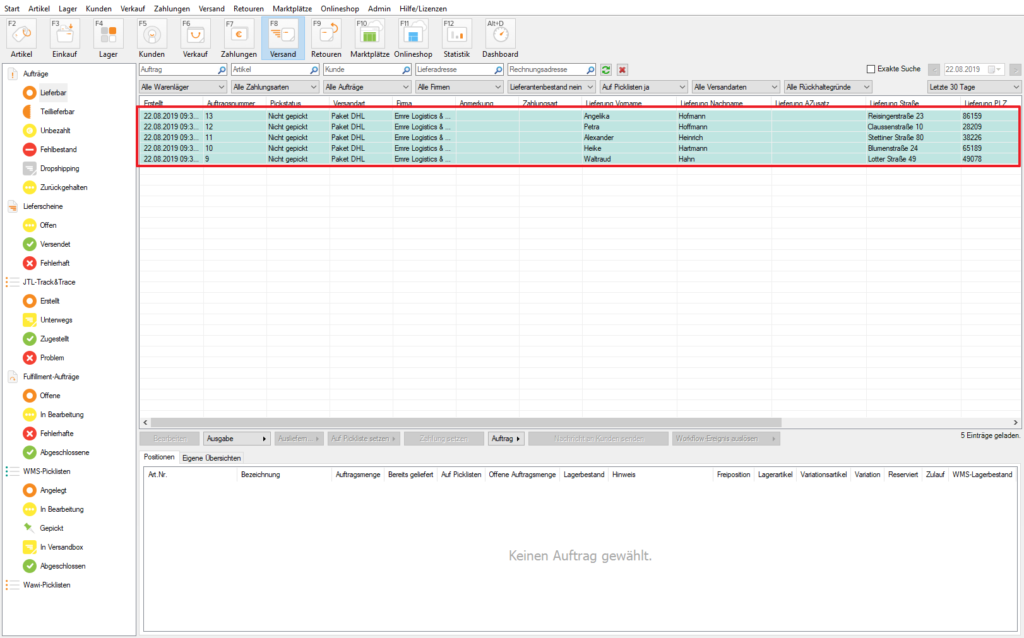Enable the Exakte Suche checkbox
1024x638 pixels.
[871, 69]
